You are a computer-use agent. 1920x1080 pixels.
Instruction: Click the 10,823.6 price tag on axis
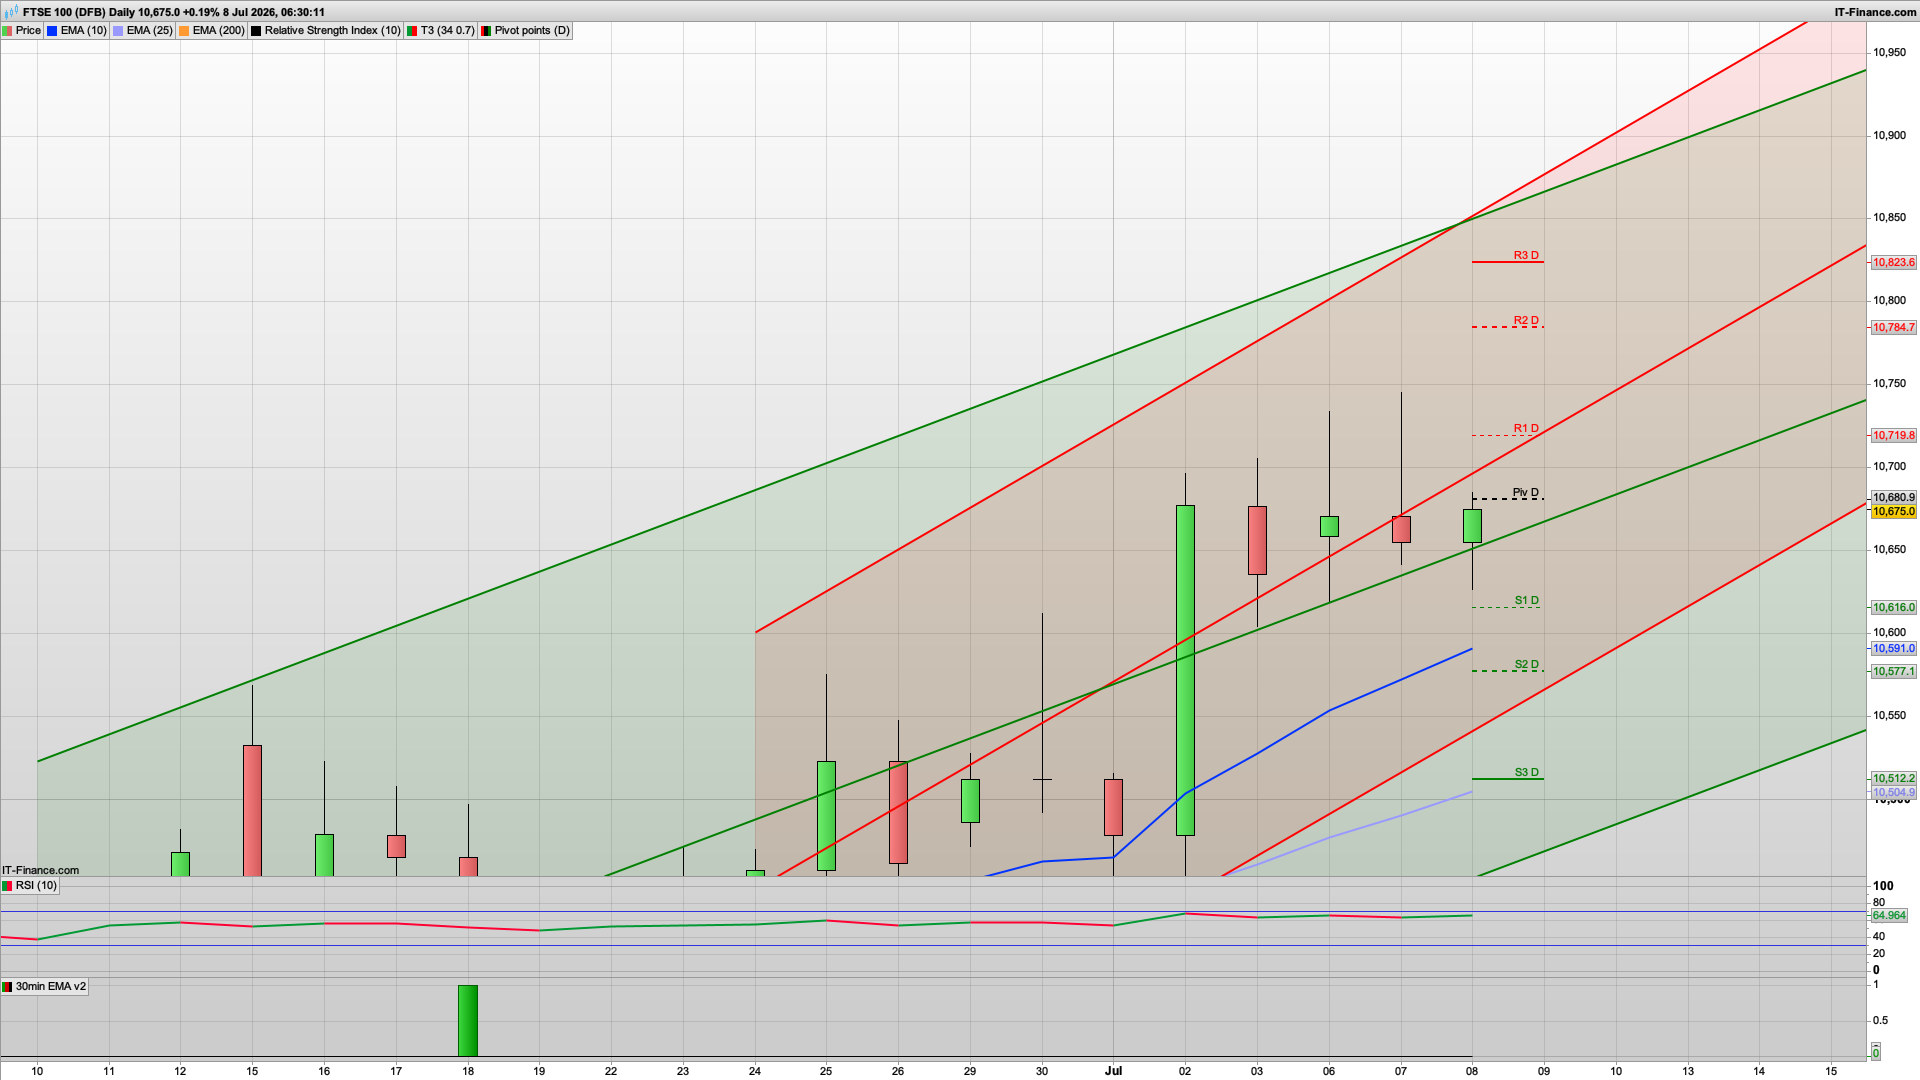(1894, 263)
